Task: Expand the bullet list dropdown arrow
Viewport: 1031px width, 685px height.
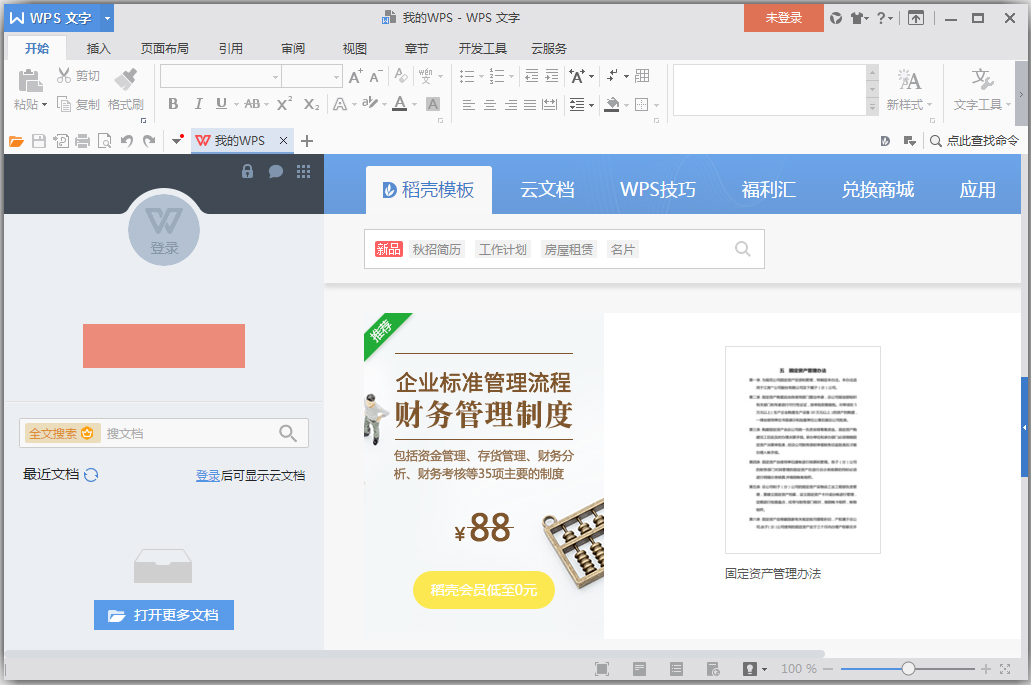Action: click(481, 77)
